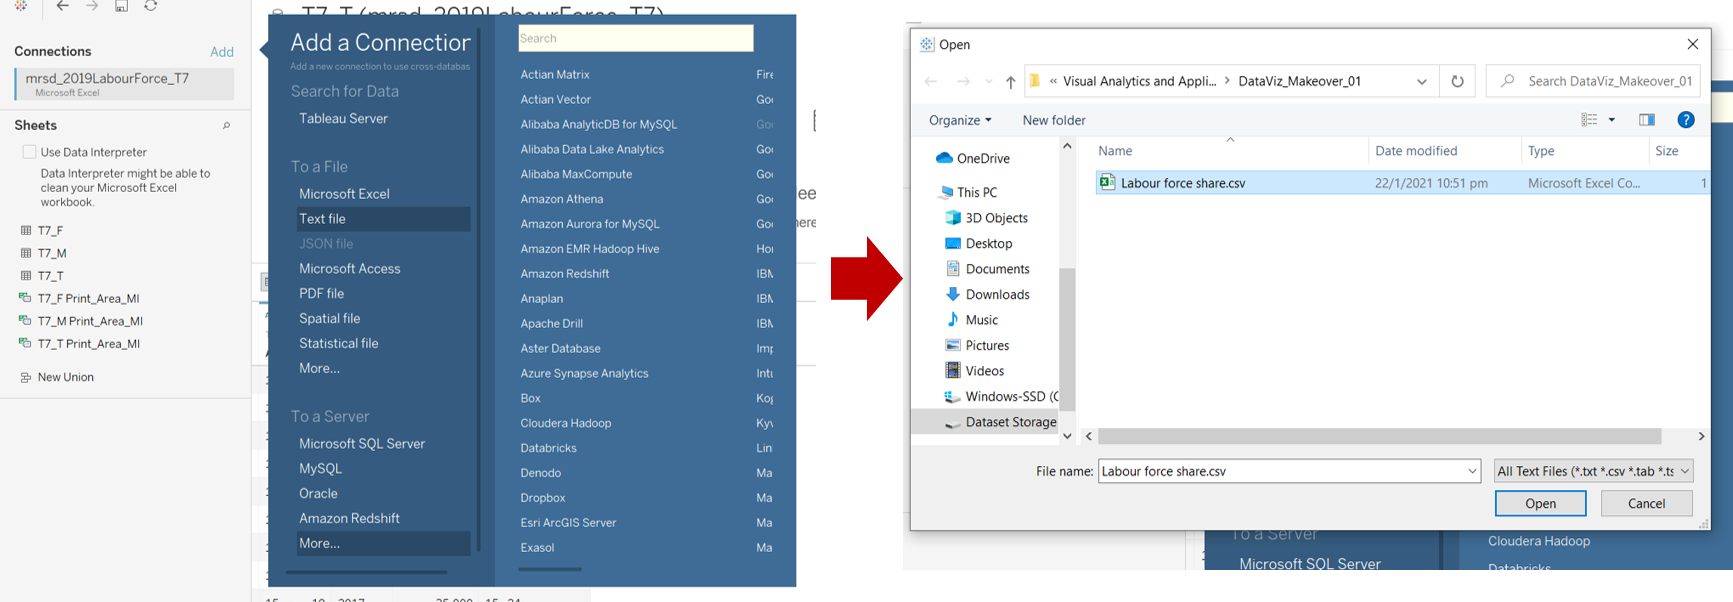Enable the Use Data Interpreter checkbox
The height and width of the screenshot is (602, 1733).
pos(30,152)
